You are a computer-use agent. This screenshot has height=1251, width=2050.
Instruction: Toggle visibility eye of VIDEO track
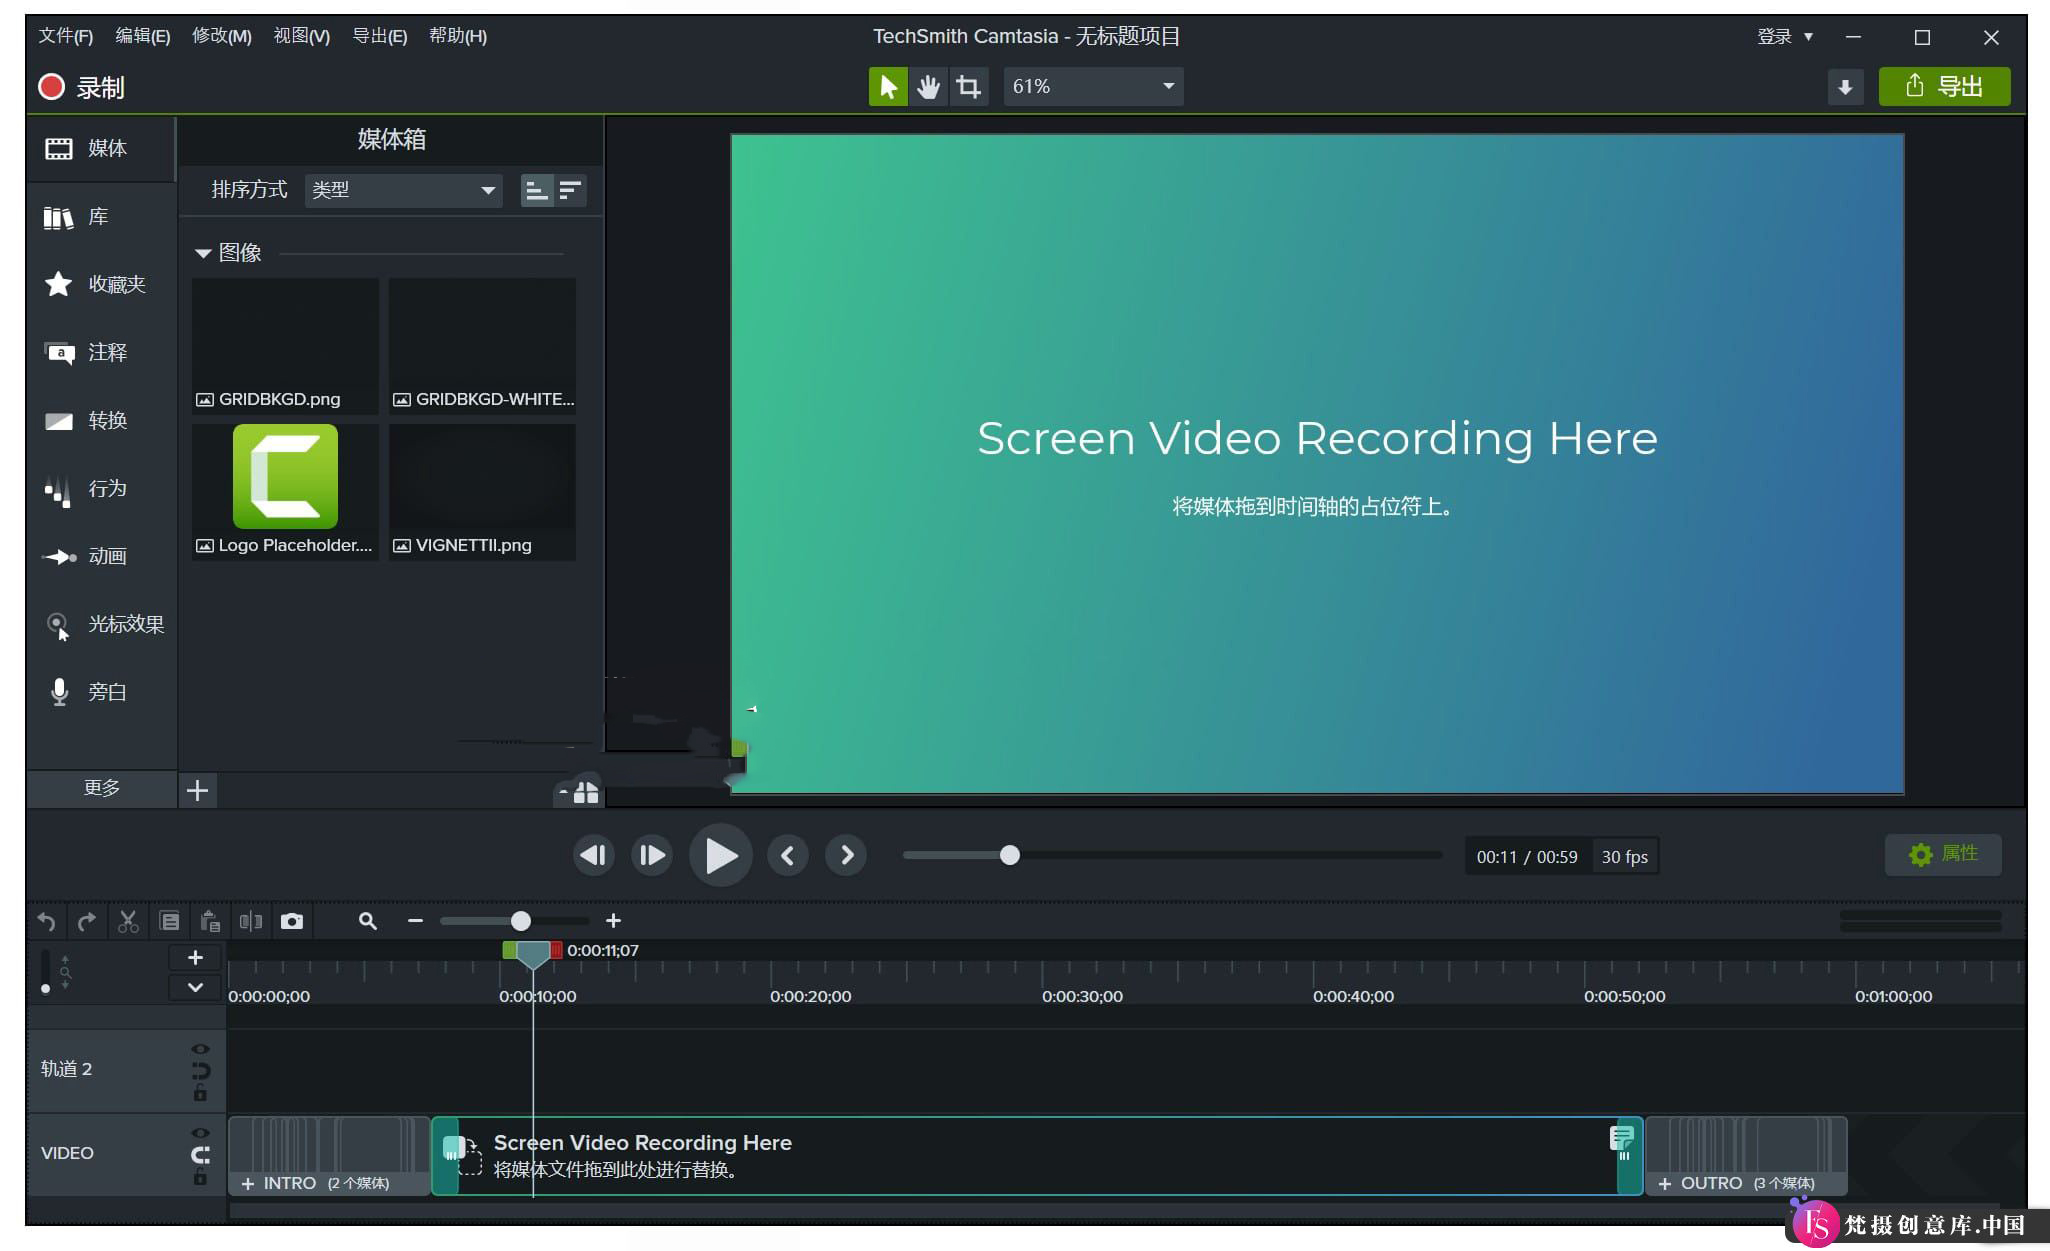pyautogui.click(x=200, y=1133)
